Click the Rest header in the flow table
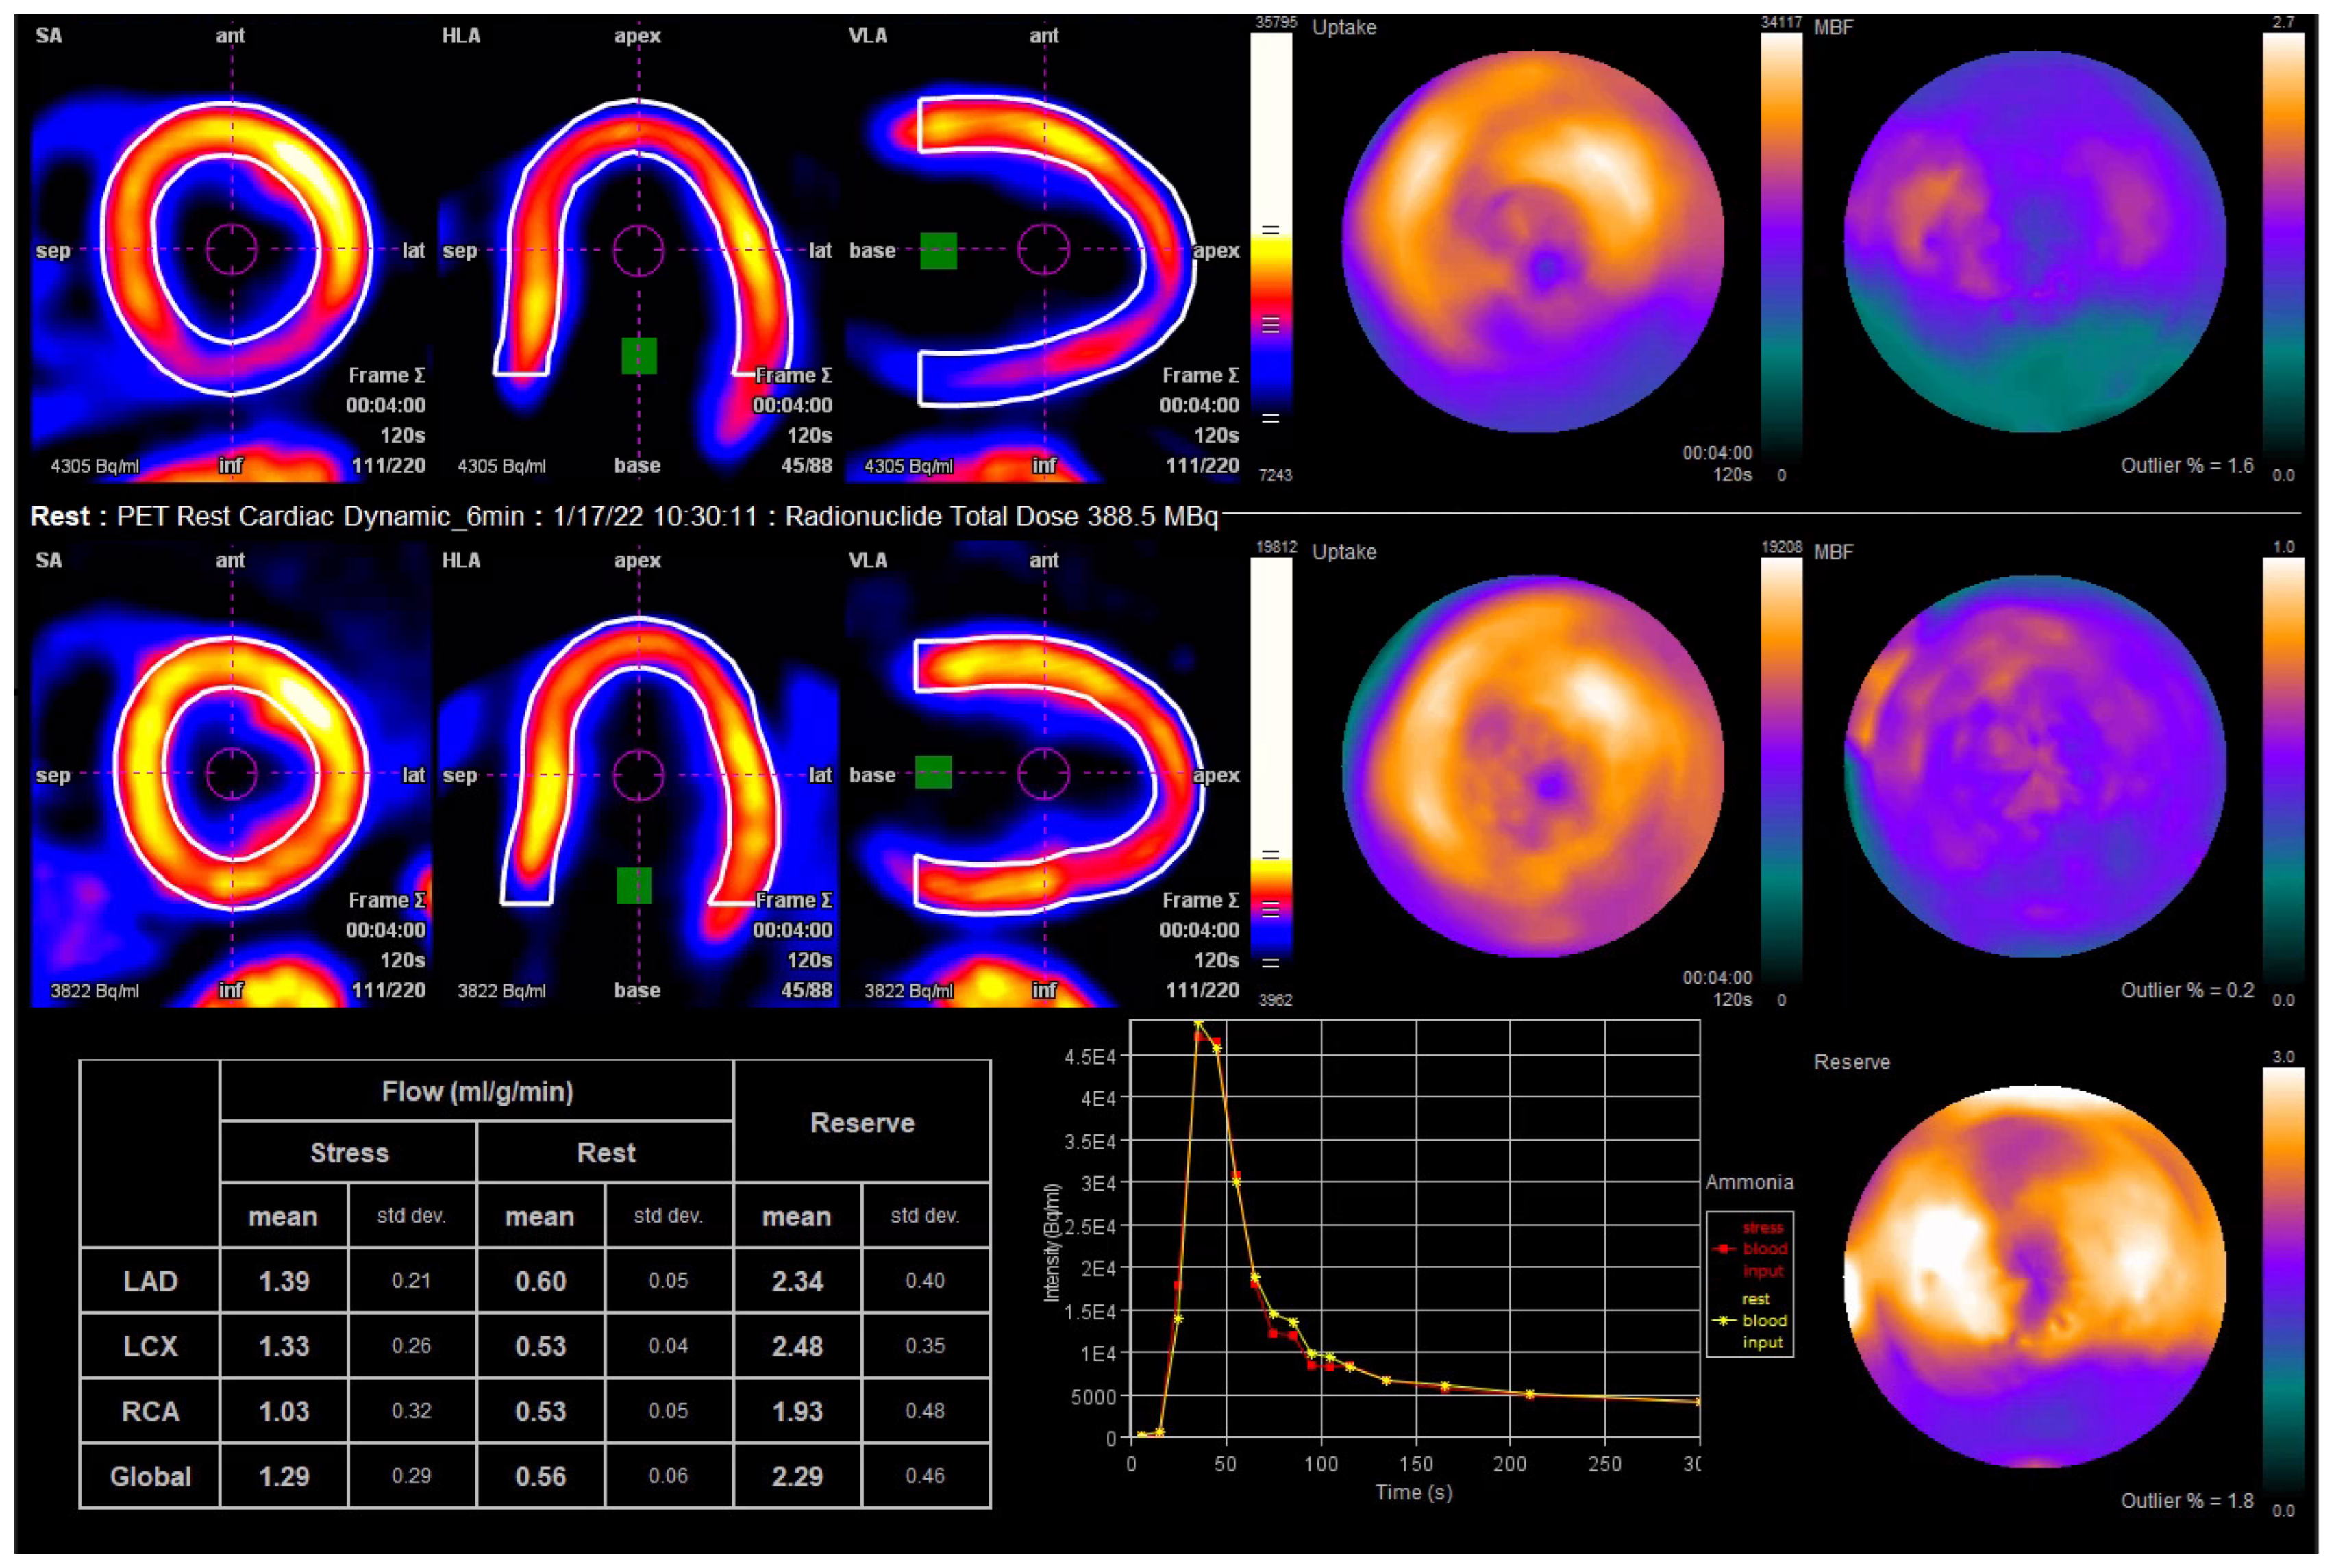This screenshot has height=1568, width=2334. tap(605, 1153)
